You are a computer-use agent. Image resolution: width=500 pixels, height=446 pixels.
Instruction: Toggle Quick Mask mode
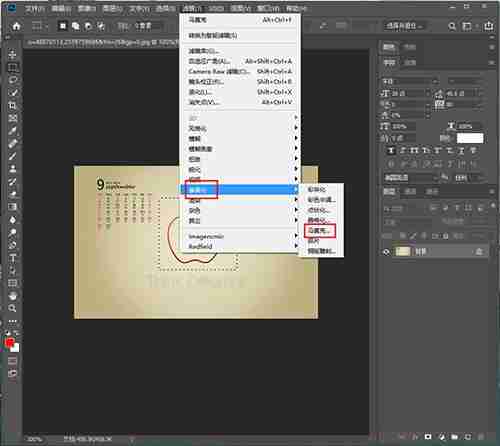(x=13, y=361)
